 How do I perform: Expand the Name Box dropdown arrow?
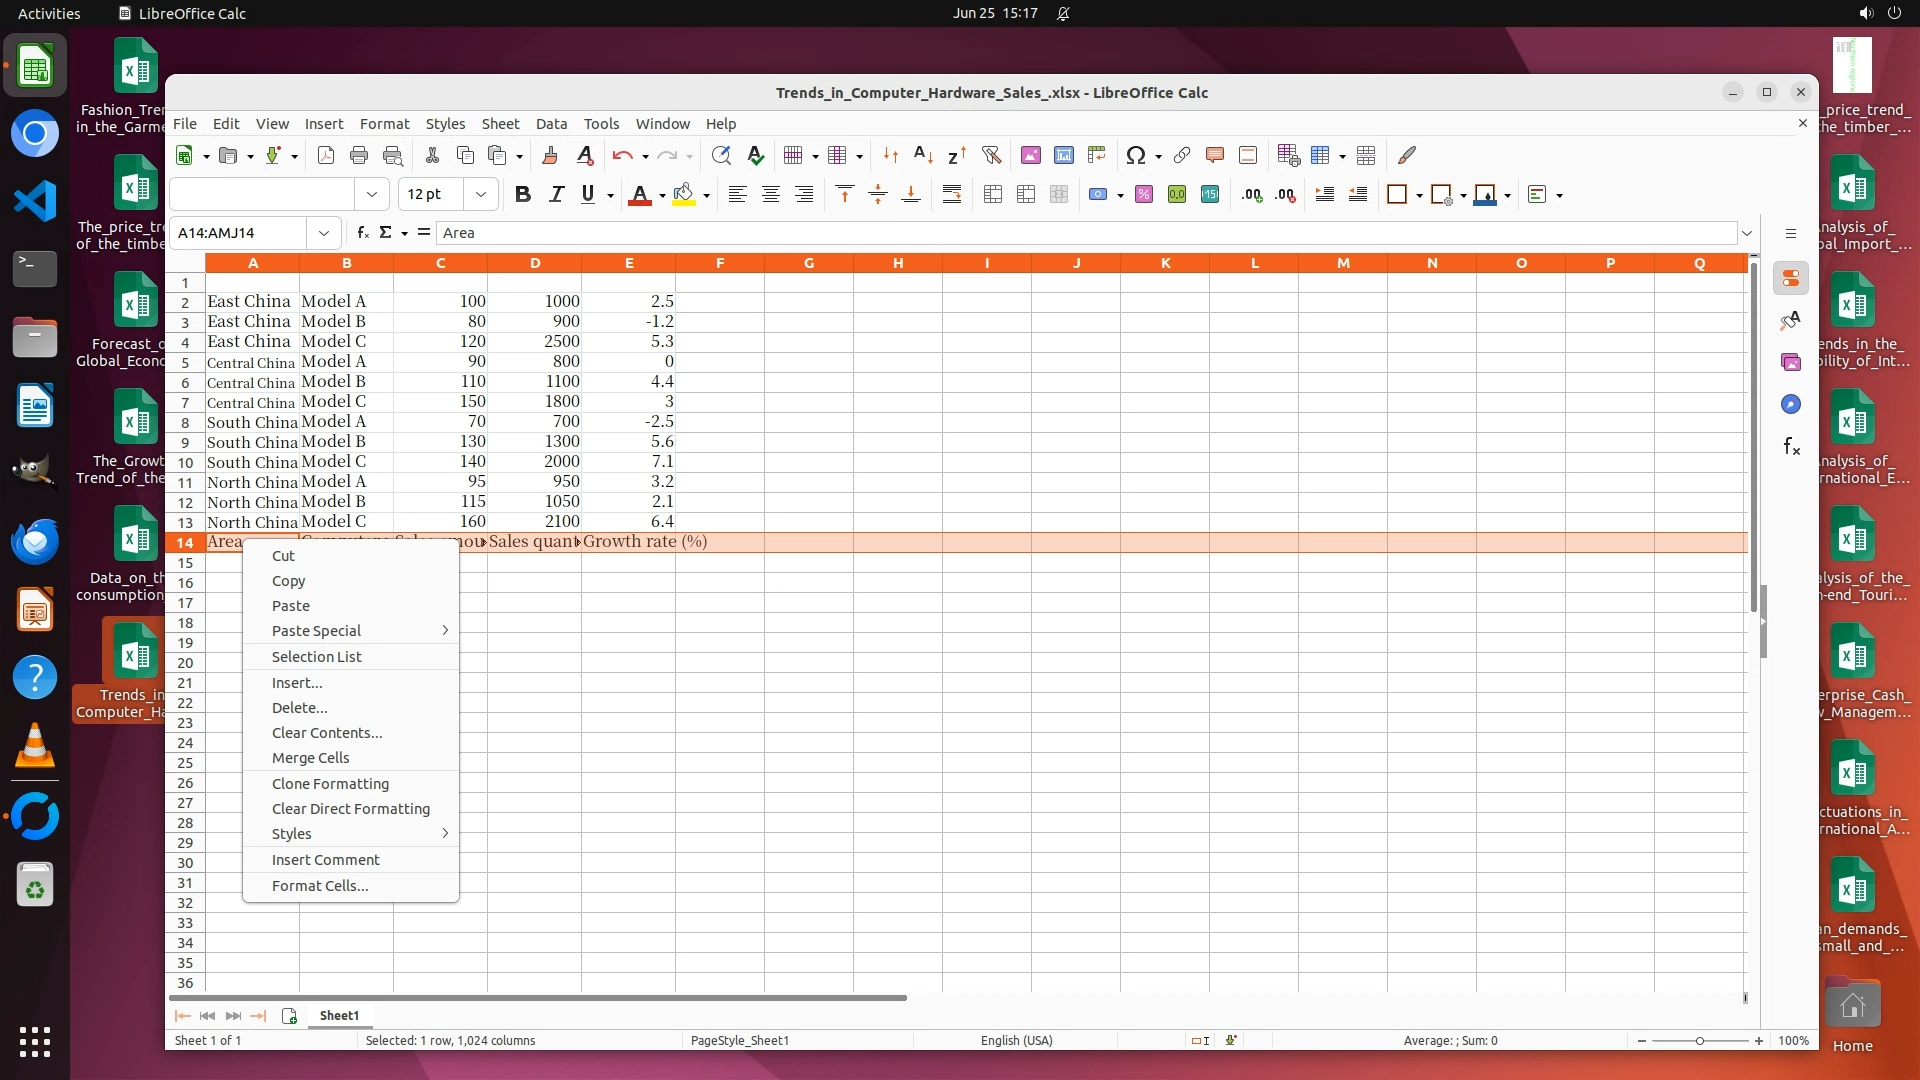click(324, 233)
